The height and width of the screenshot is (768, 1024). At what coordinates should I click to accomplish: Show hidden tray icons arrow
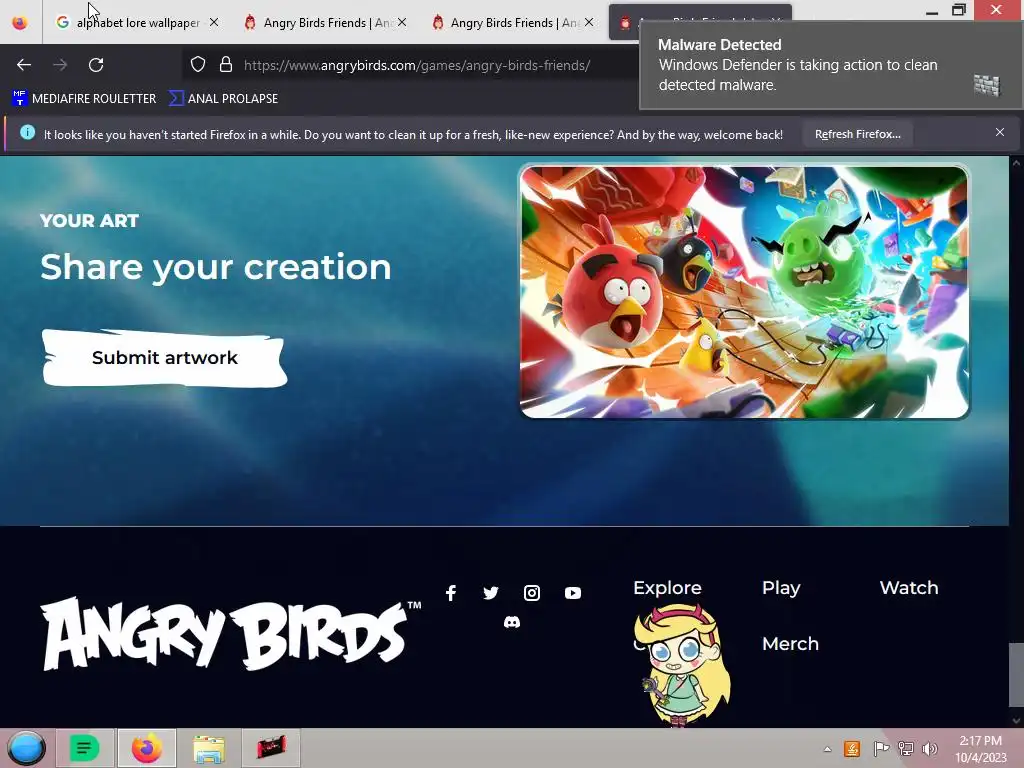tap(827, 749)
